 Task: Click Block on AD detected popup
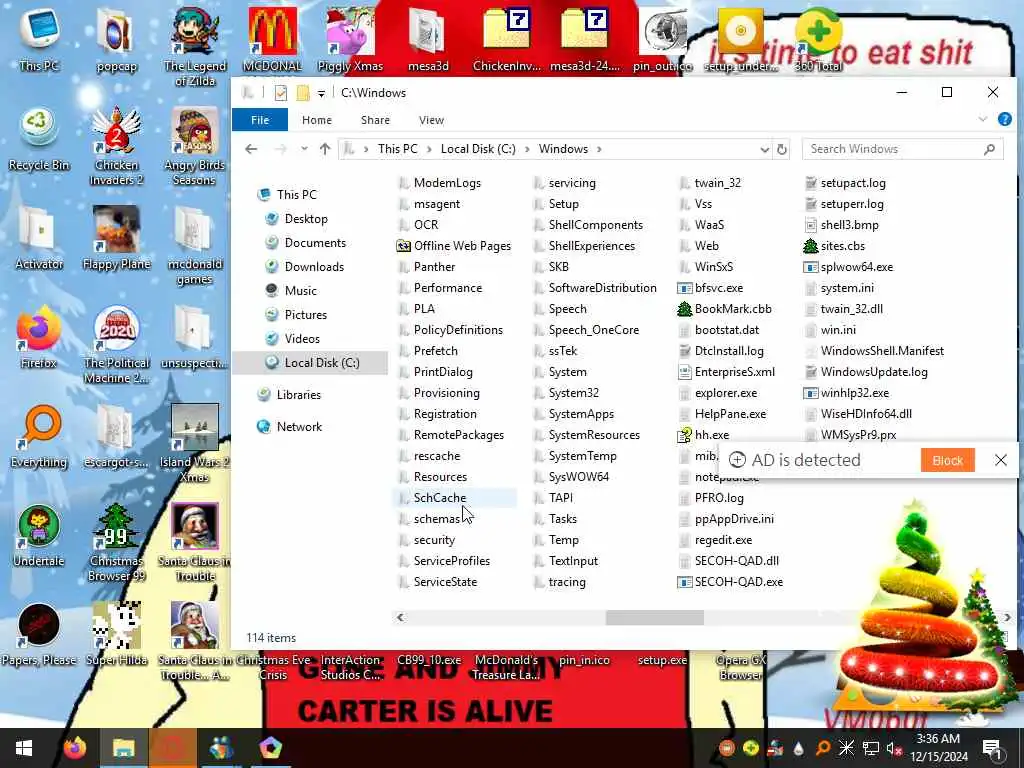pyautogui.click(x=948, y=460)
